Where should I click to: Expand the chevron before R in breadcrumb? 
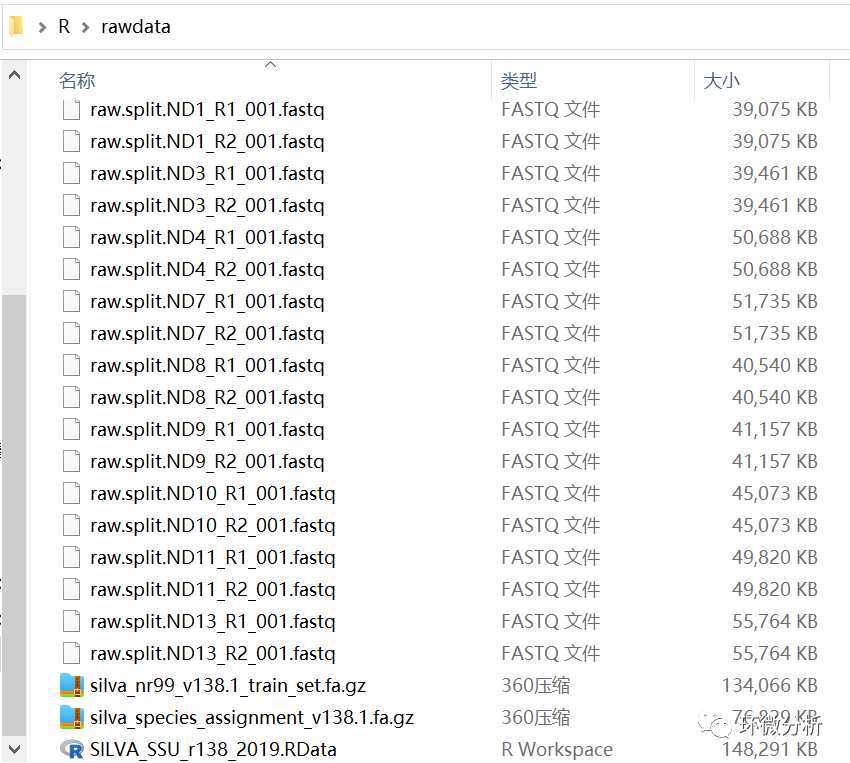point(42,27)
